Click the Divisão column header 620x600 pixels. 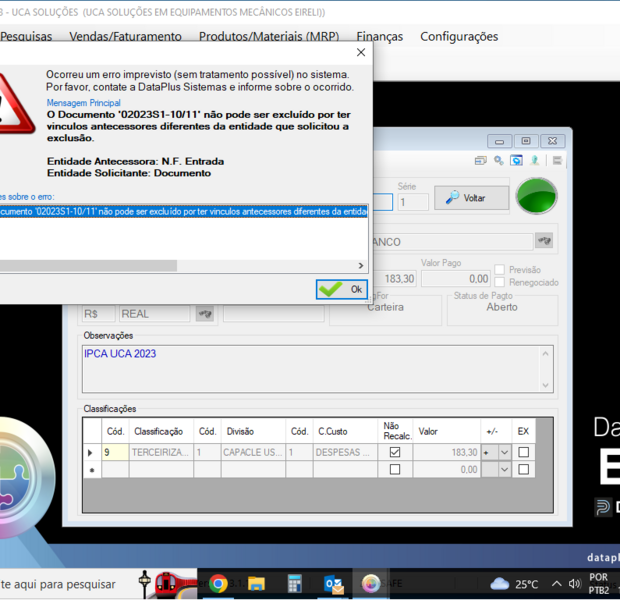(253, 431)
